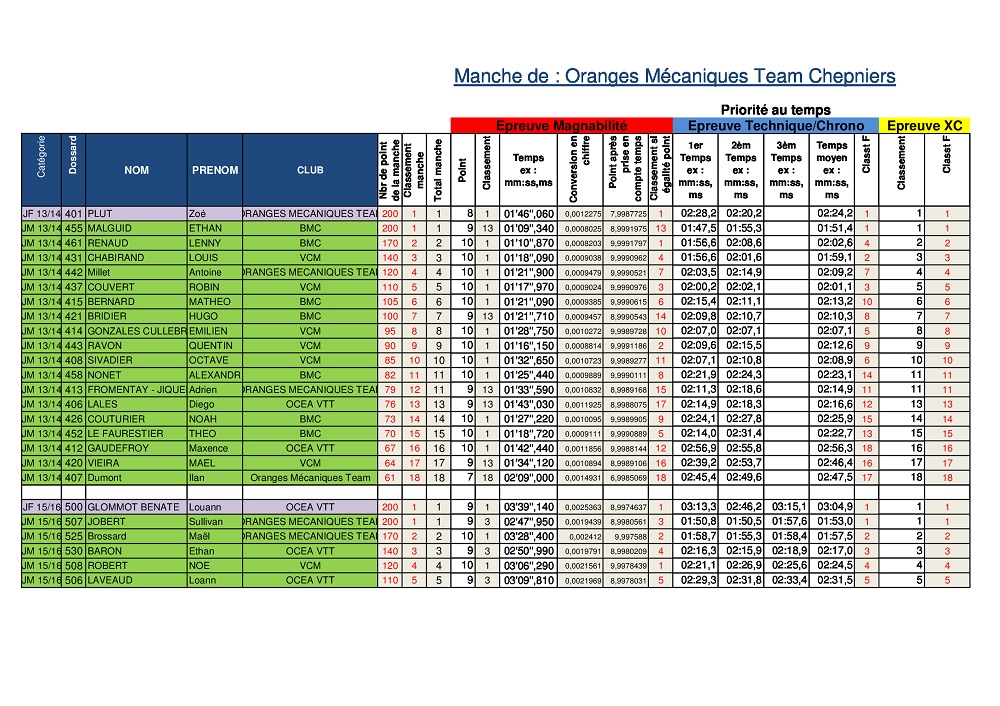Click the name cell 'LALES'
The height and width of the screenshot is (706, 1000).
click(136, 404)
